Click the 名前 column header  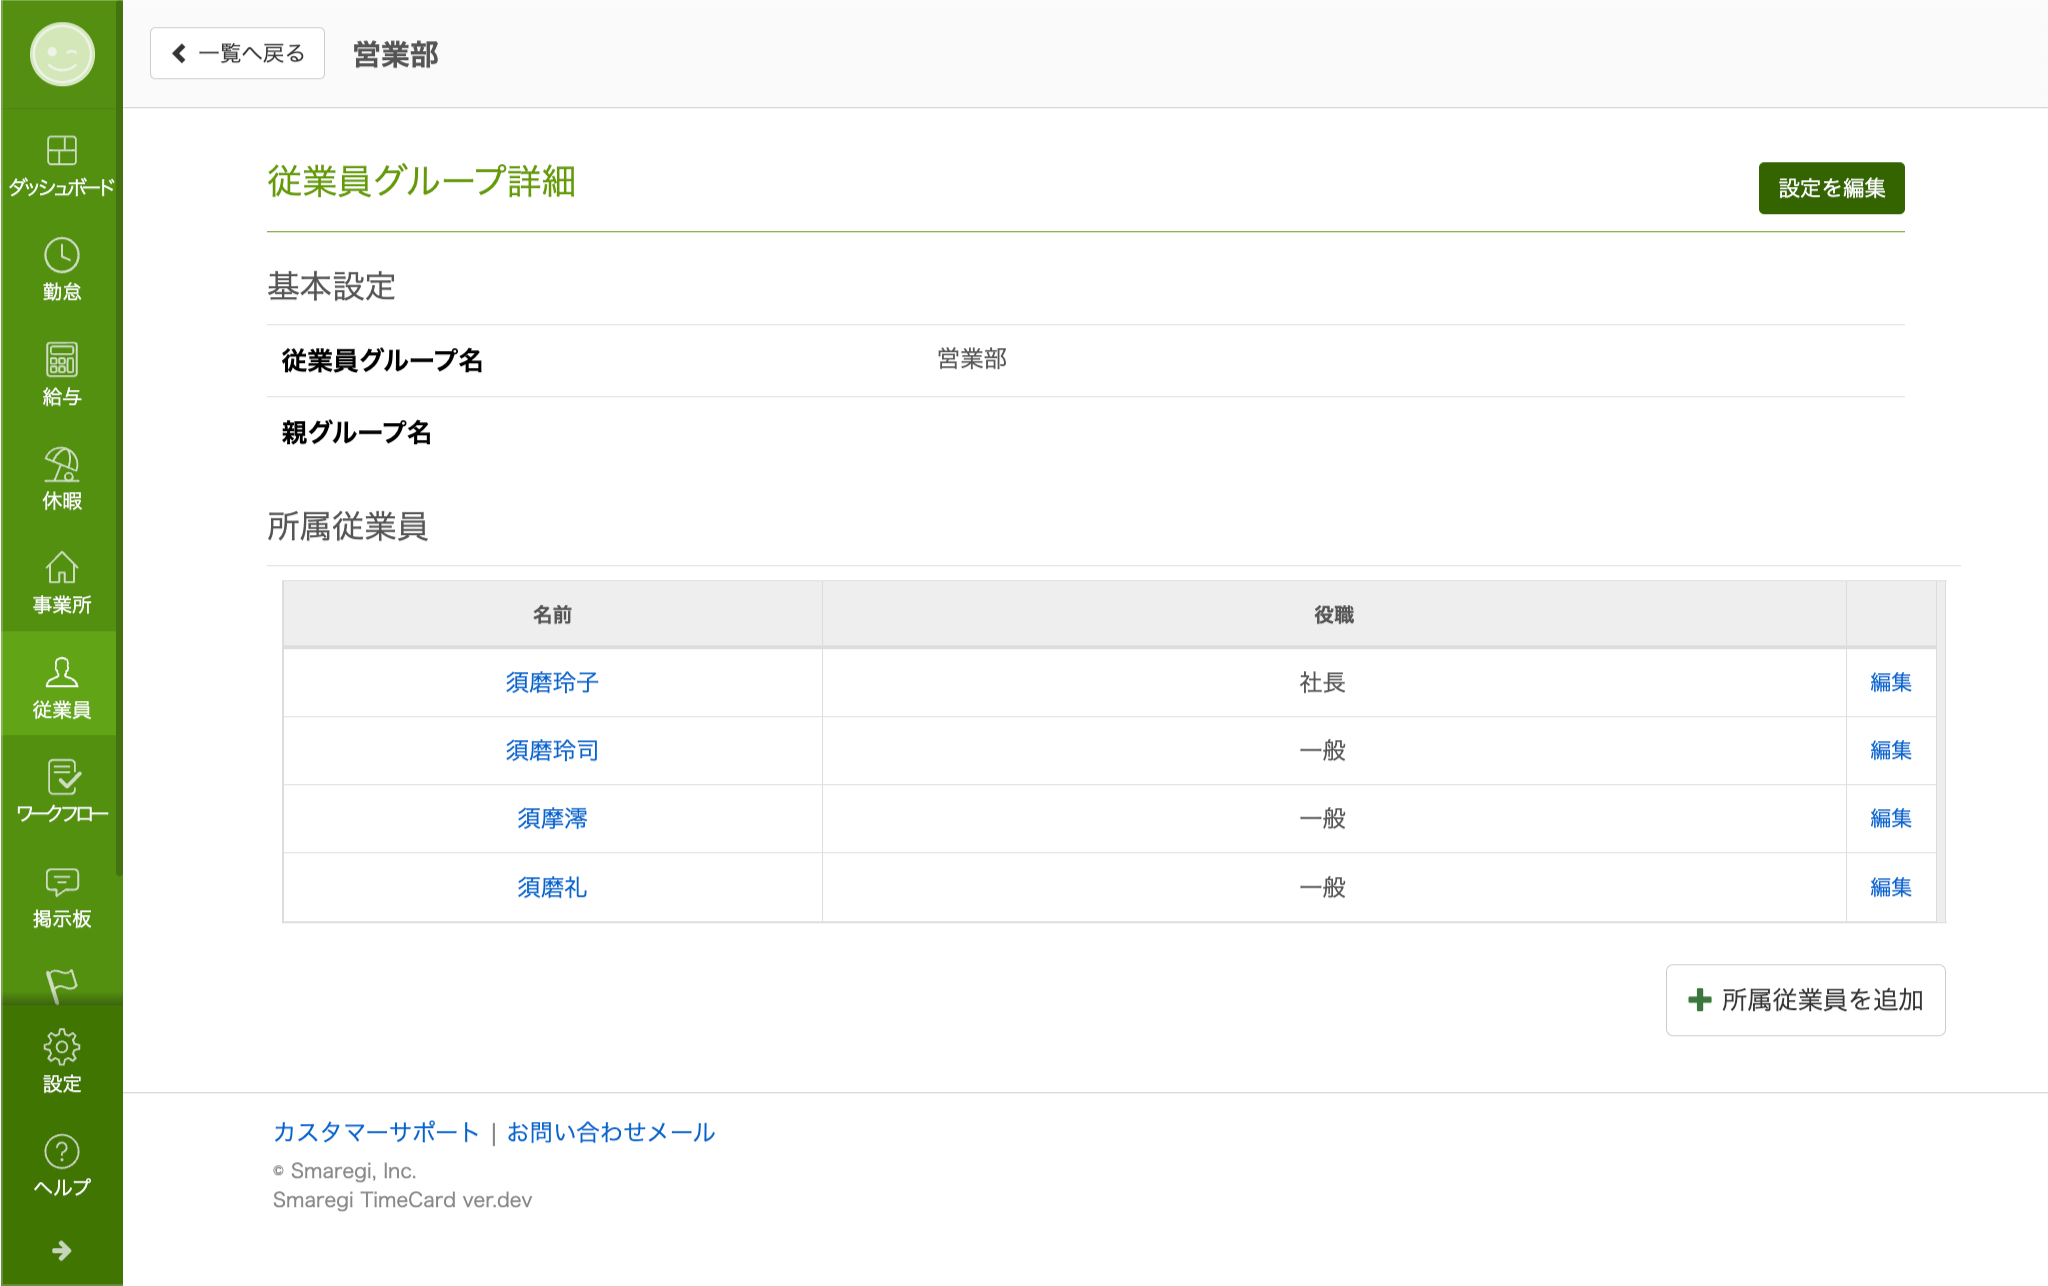click(552, 615)
